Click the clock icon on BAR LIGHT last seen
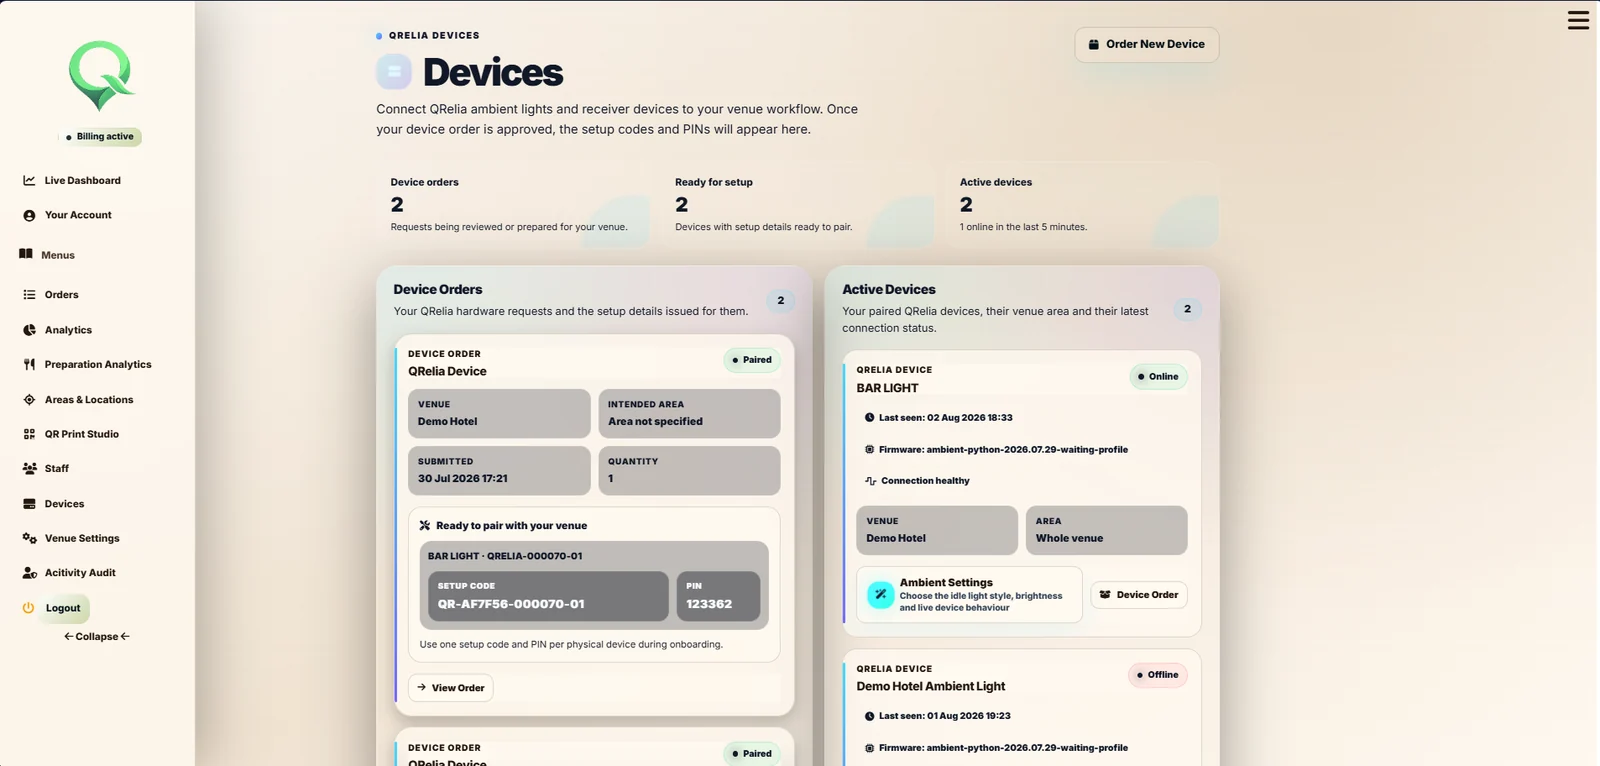This screenshot has width=1600, height=766. point(869,418)
